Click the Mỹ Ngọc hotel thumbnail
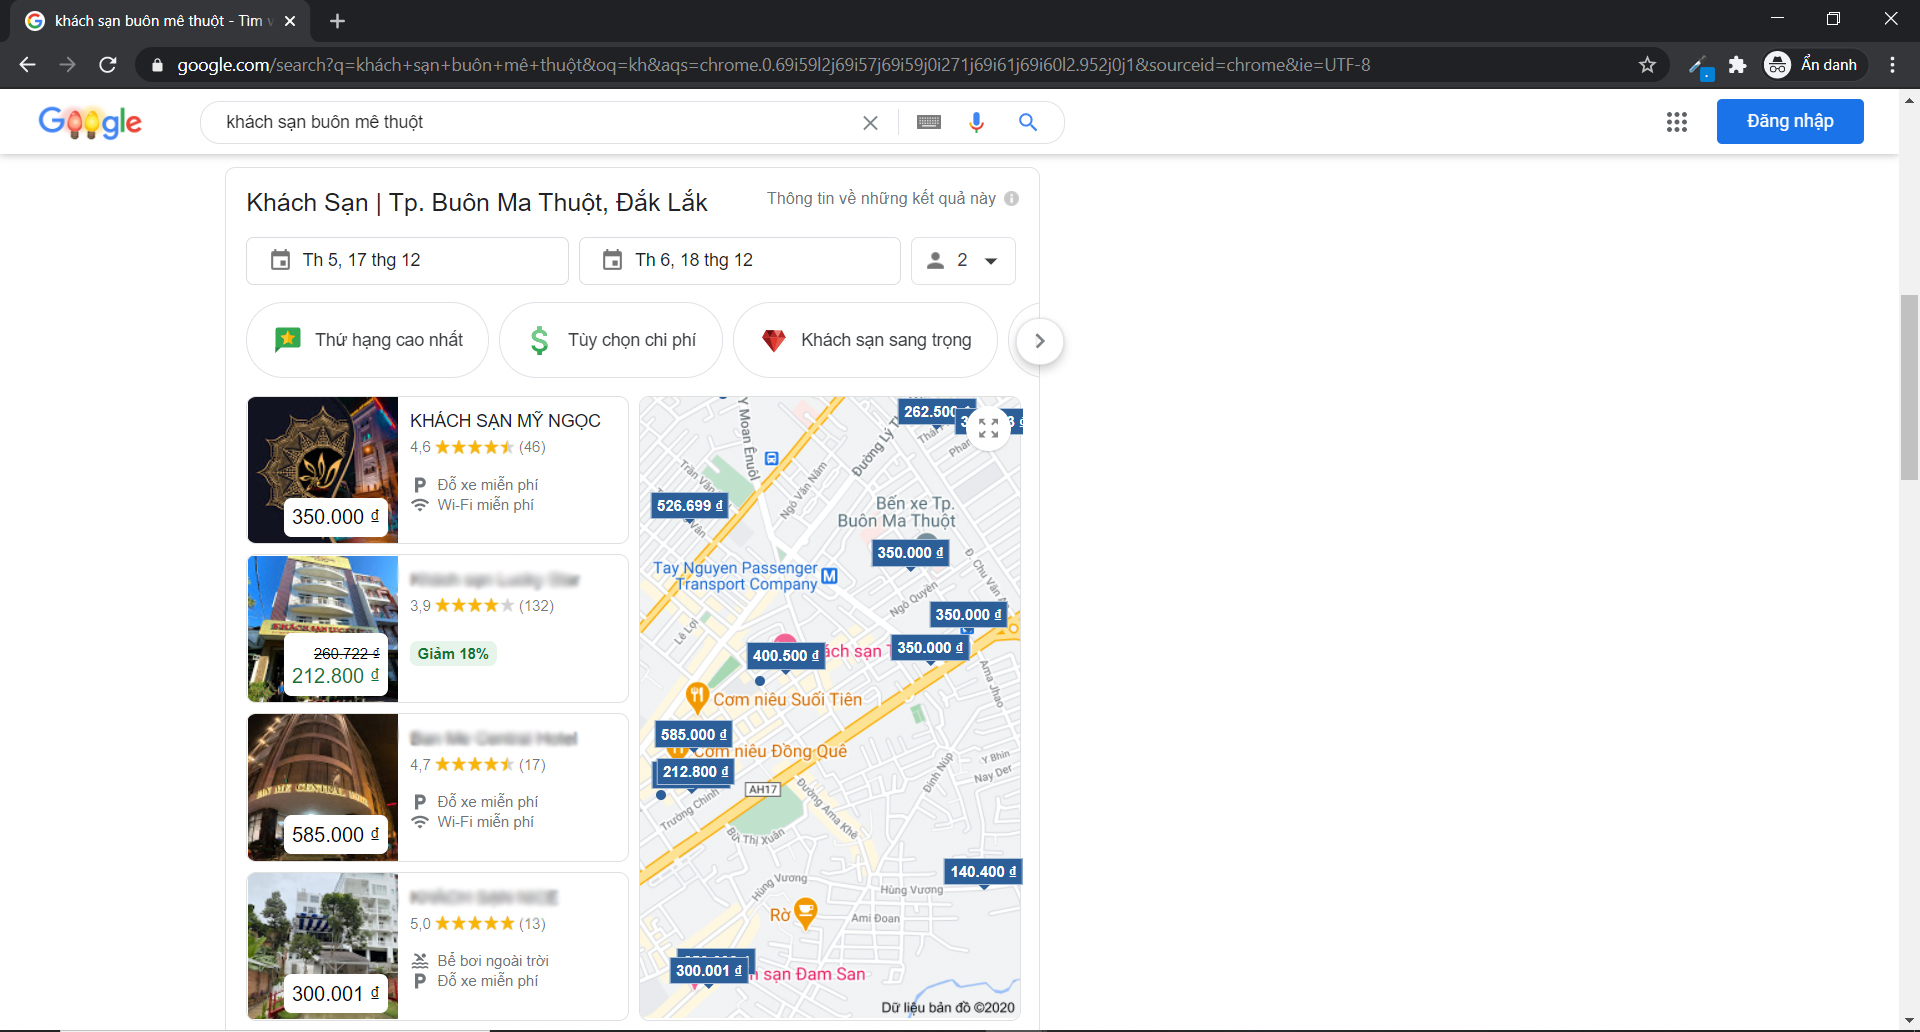 tap(323, 470)
